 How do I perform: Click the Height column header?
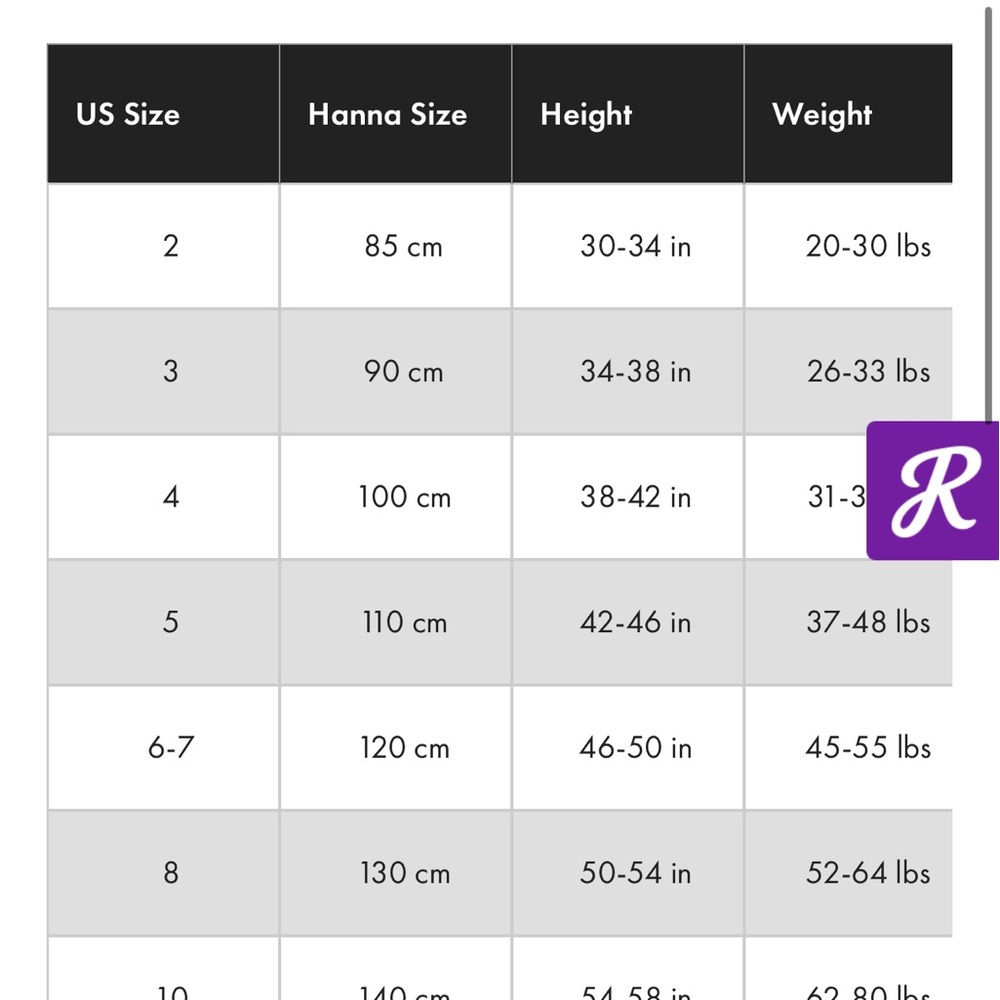[628, 114]
